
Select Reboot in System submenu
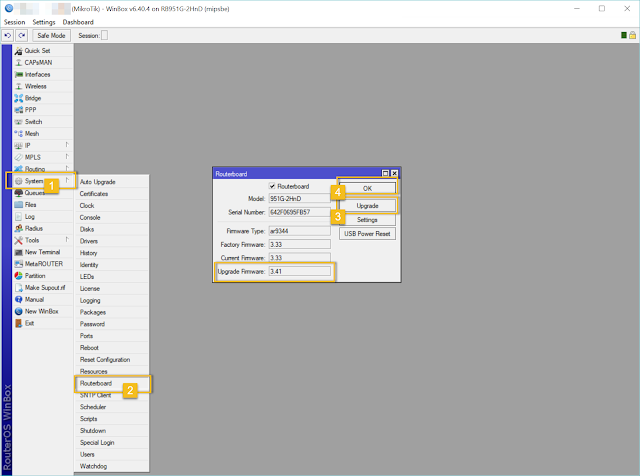[111, 348]
